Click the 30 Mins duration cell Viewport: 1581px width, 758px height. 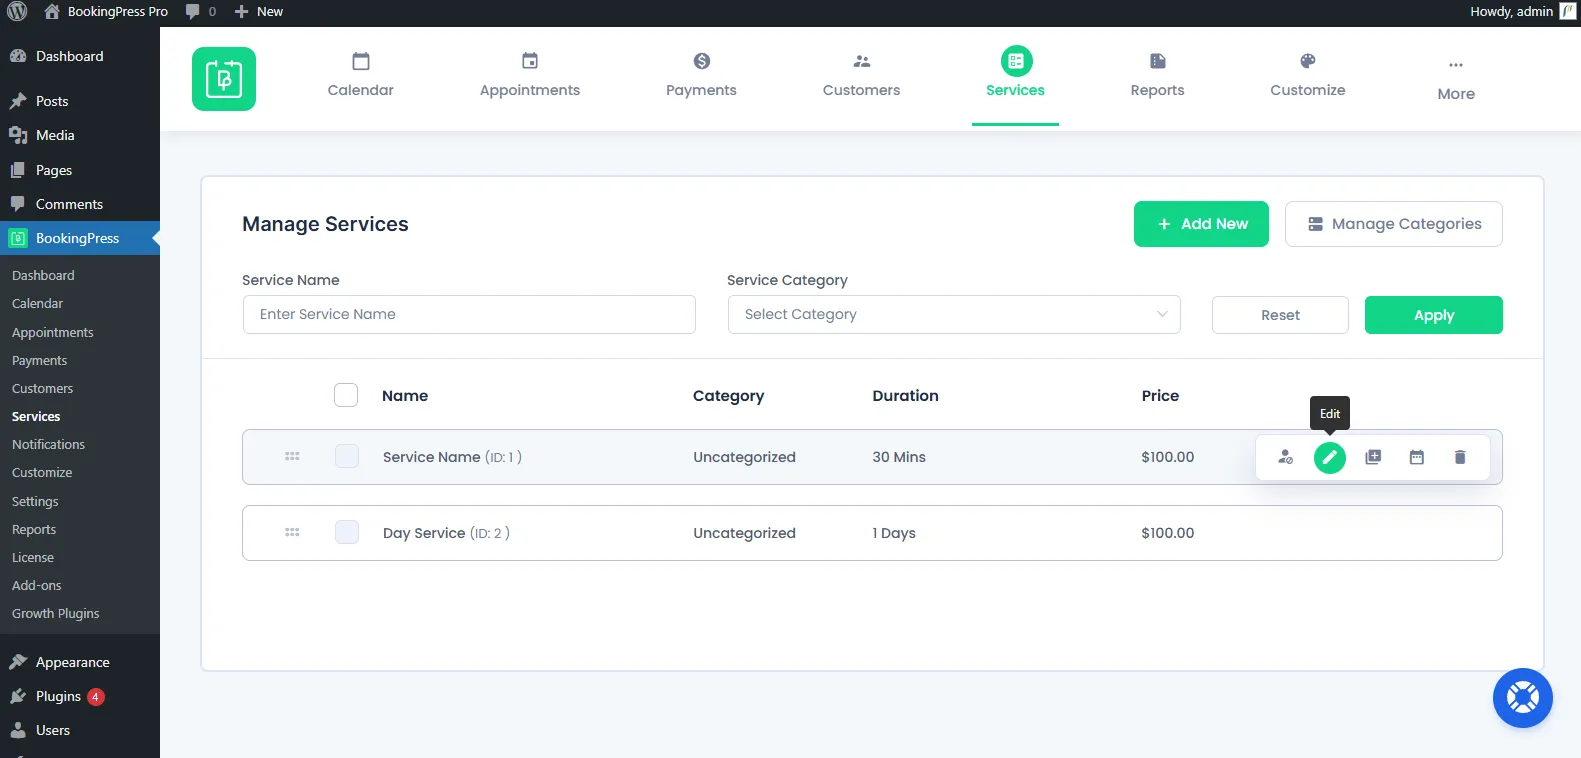899,457
